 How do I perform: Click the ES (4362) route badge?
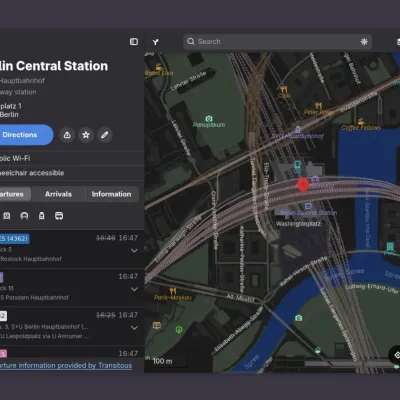(x=14, y=239)
